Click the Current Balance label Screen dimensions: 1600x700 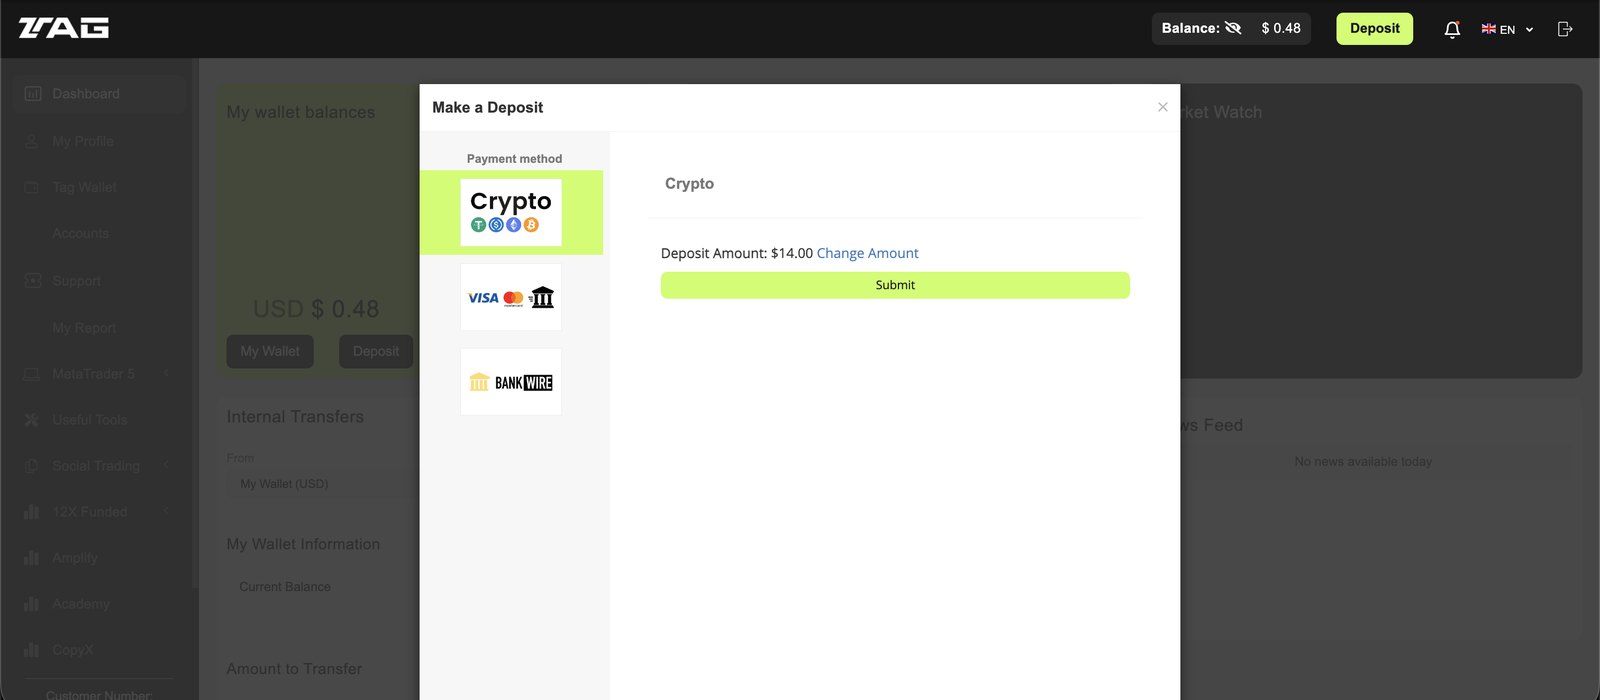point(285,587)
